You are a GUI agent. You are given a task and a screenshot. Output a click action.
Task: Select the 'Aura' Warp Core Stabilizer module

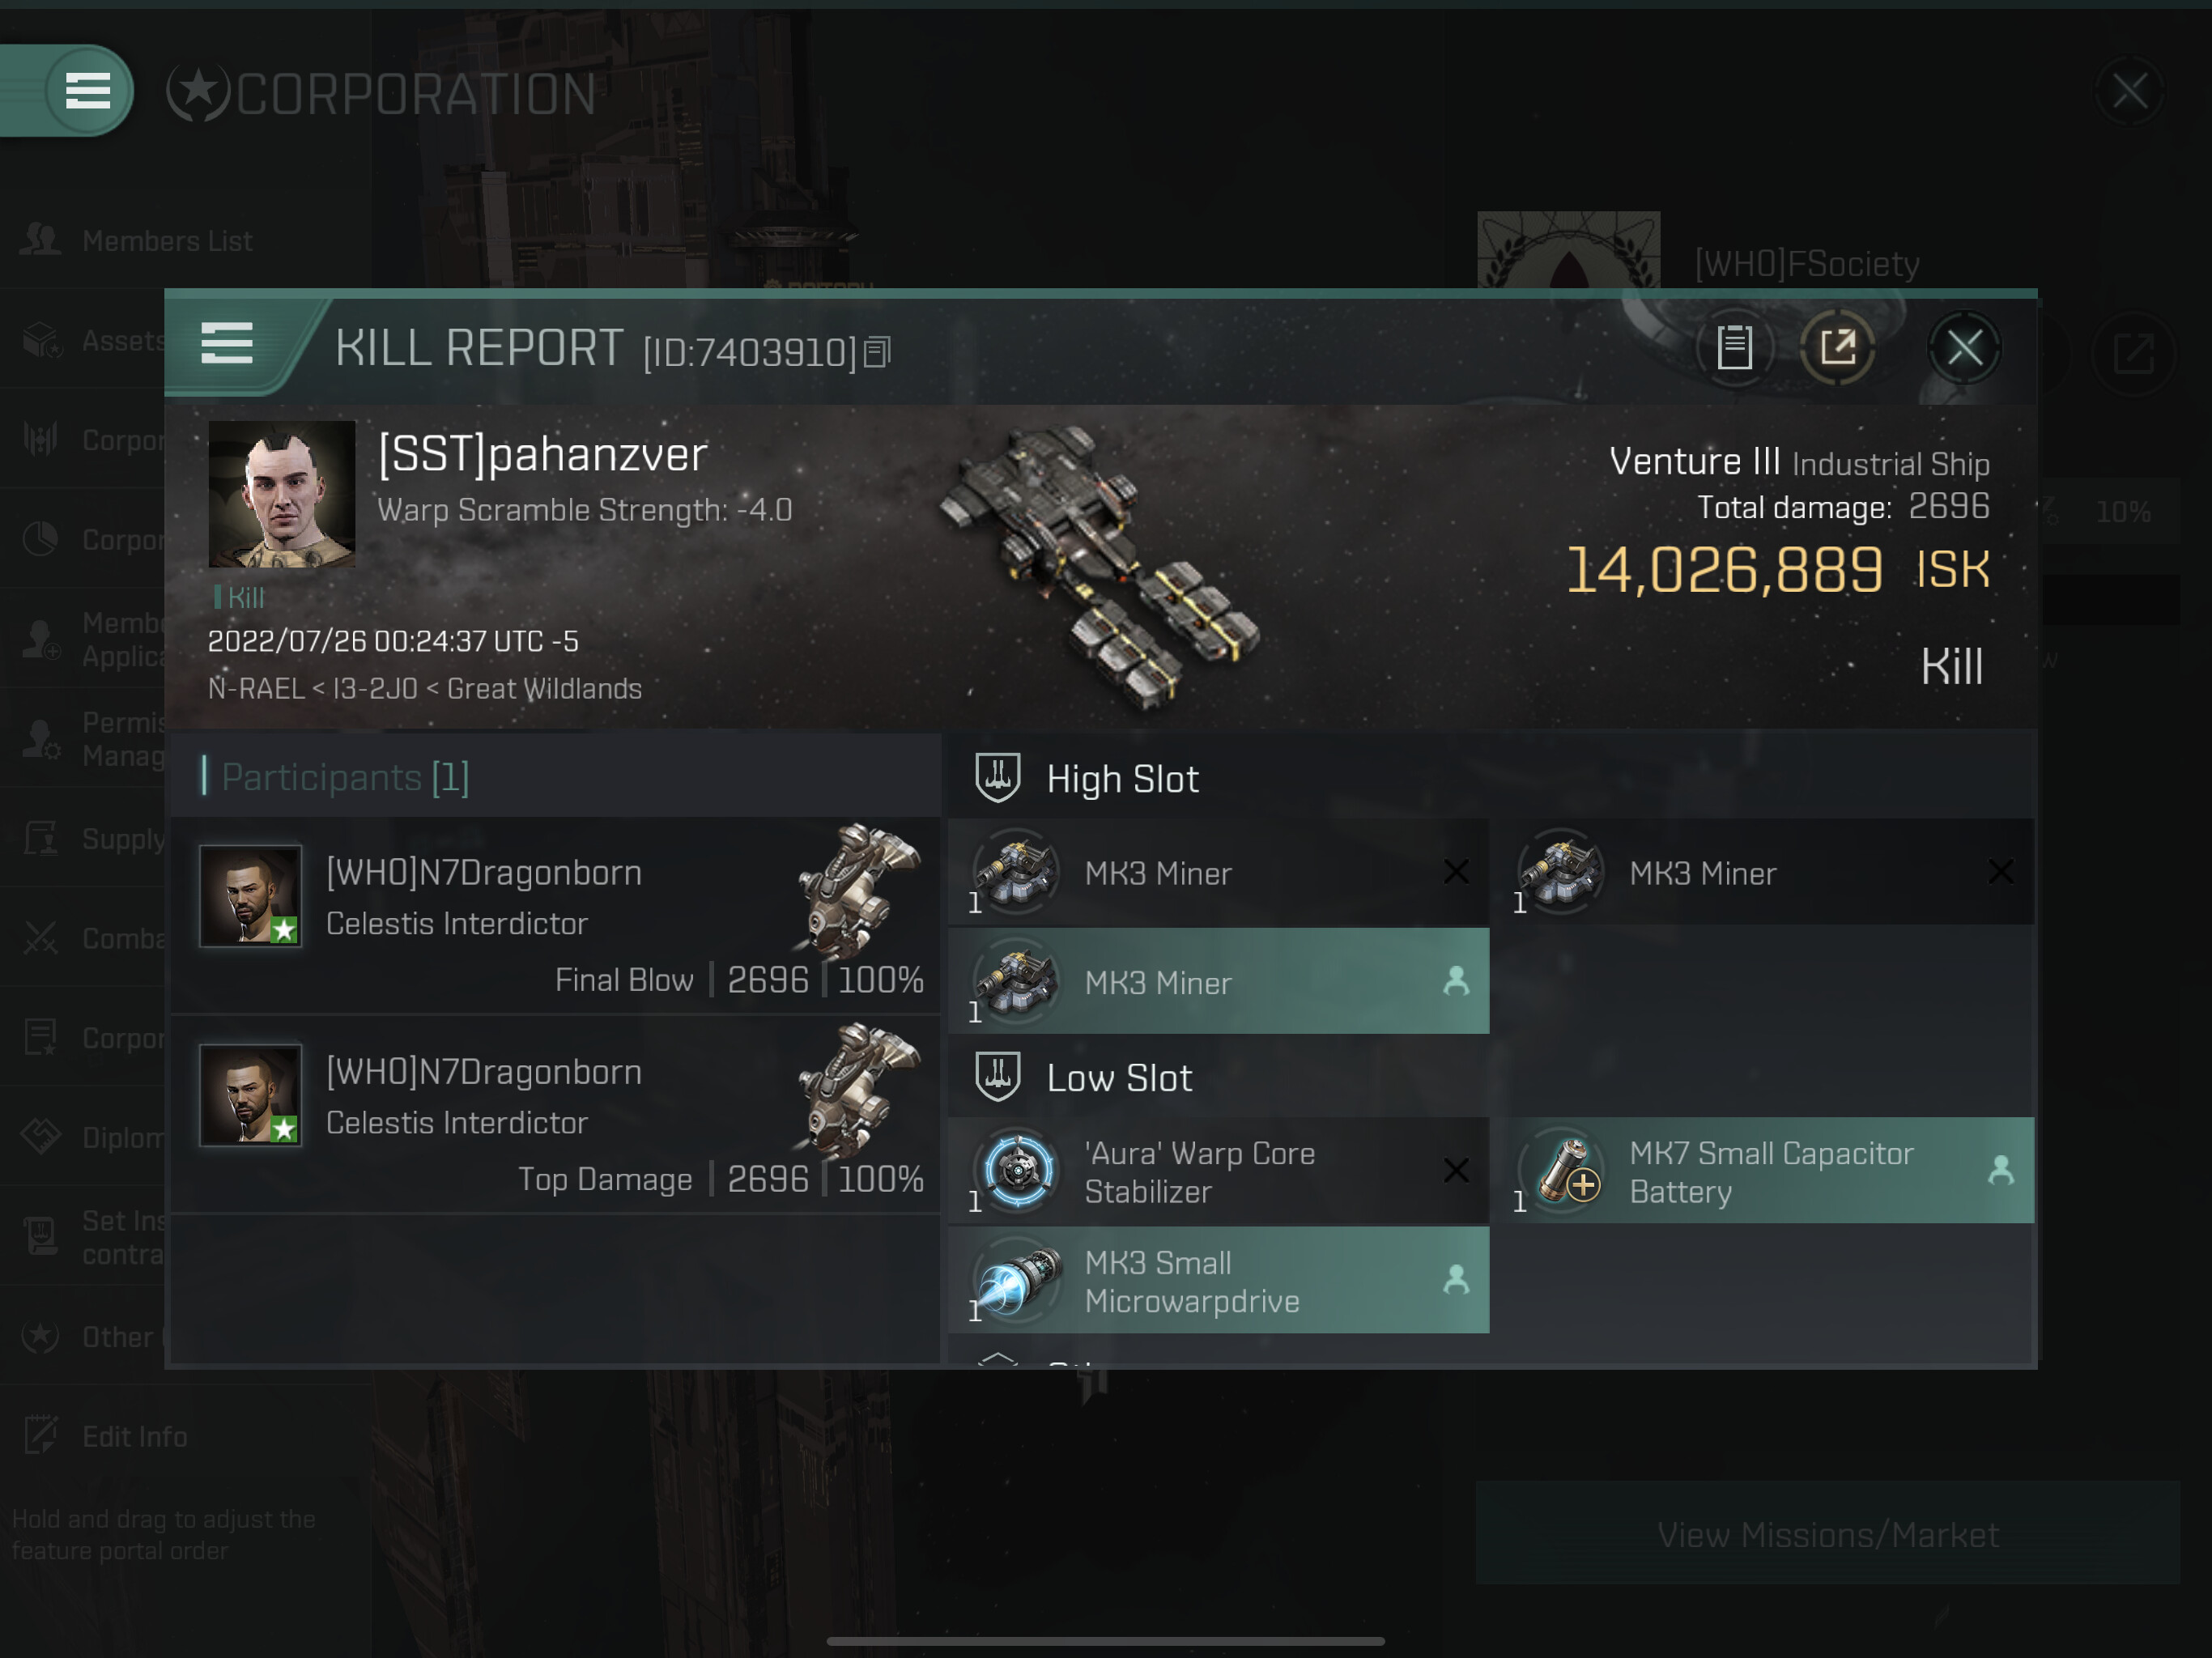pos(1218,1171)
